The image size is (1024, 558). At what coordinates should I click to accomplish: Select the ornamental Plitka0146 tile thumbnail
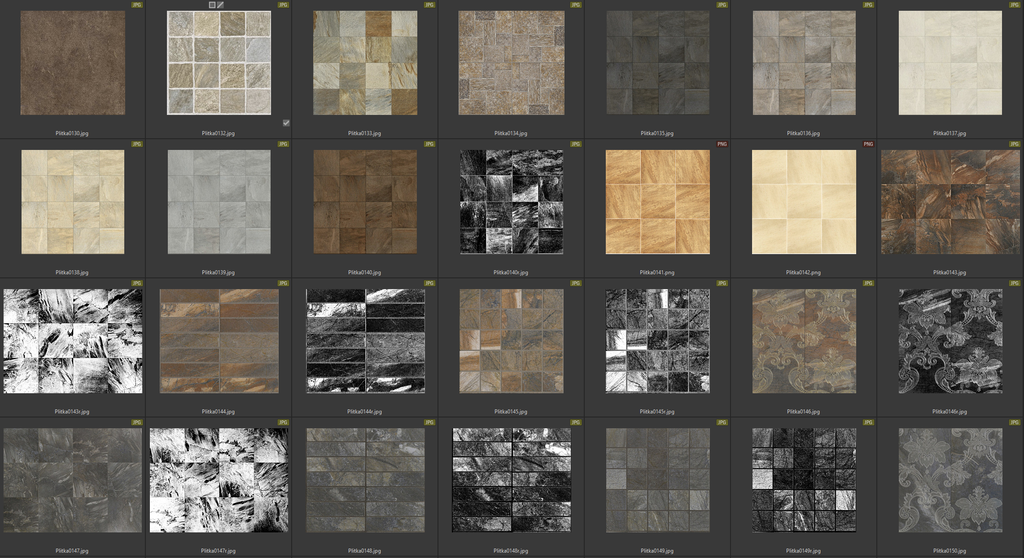tap(803, 341)
